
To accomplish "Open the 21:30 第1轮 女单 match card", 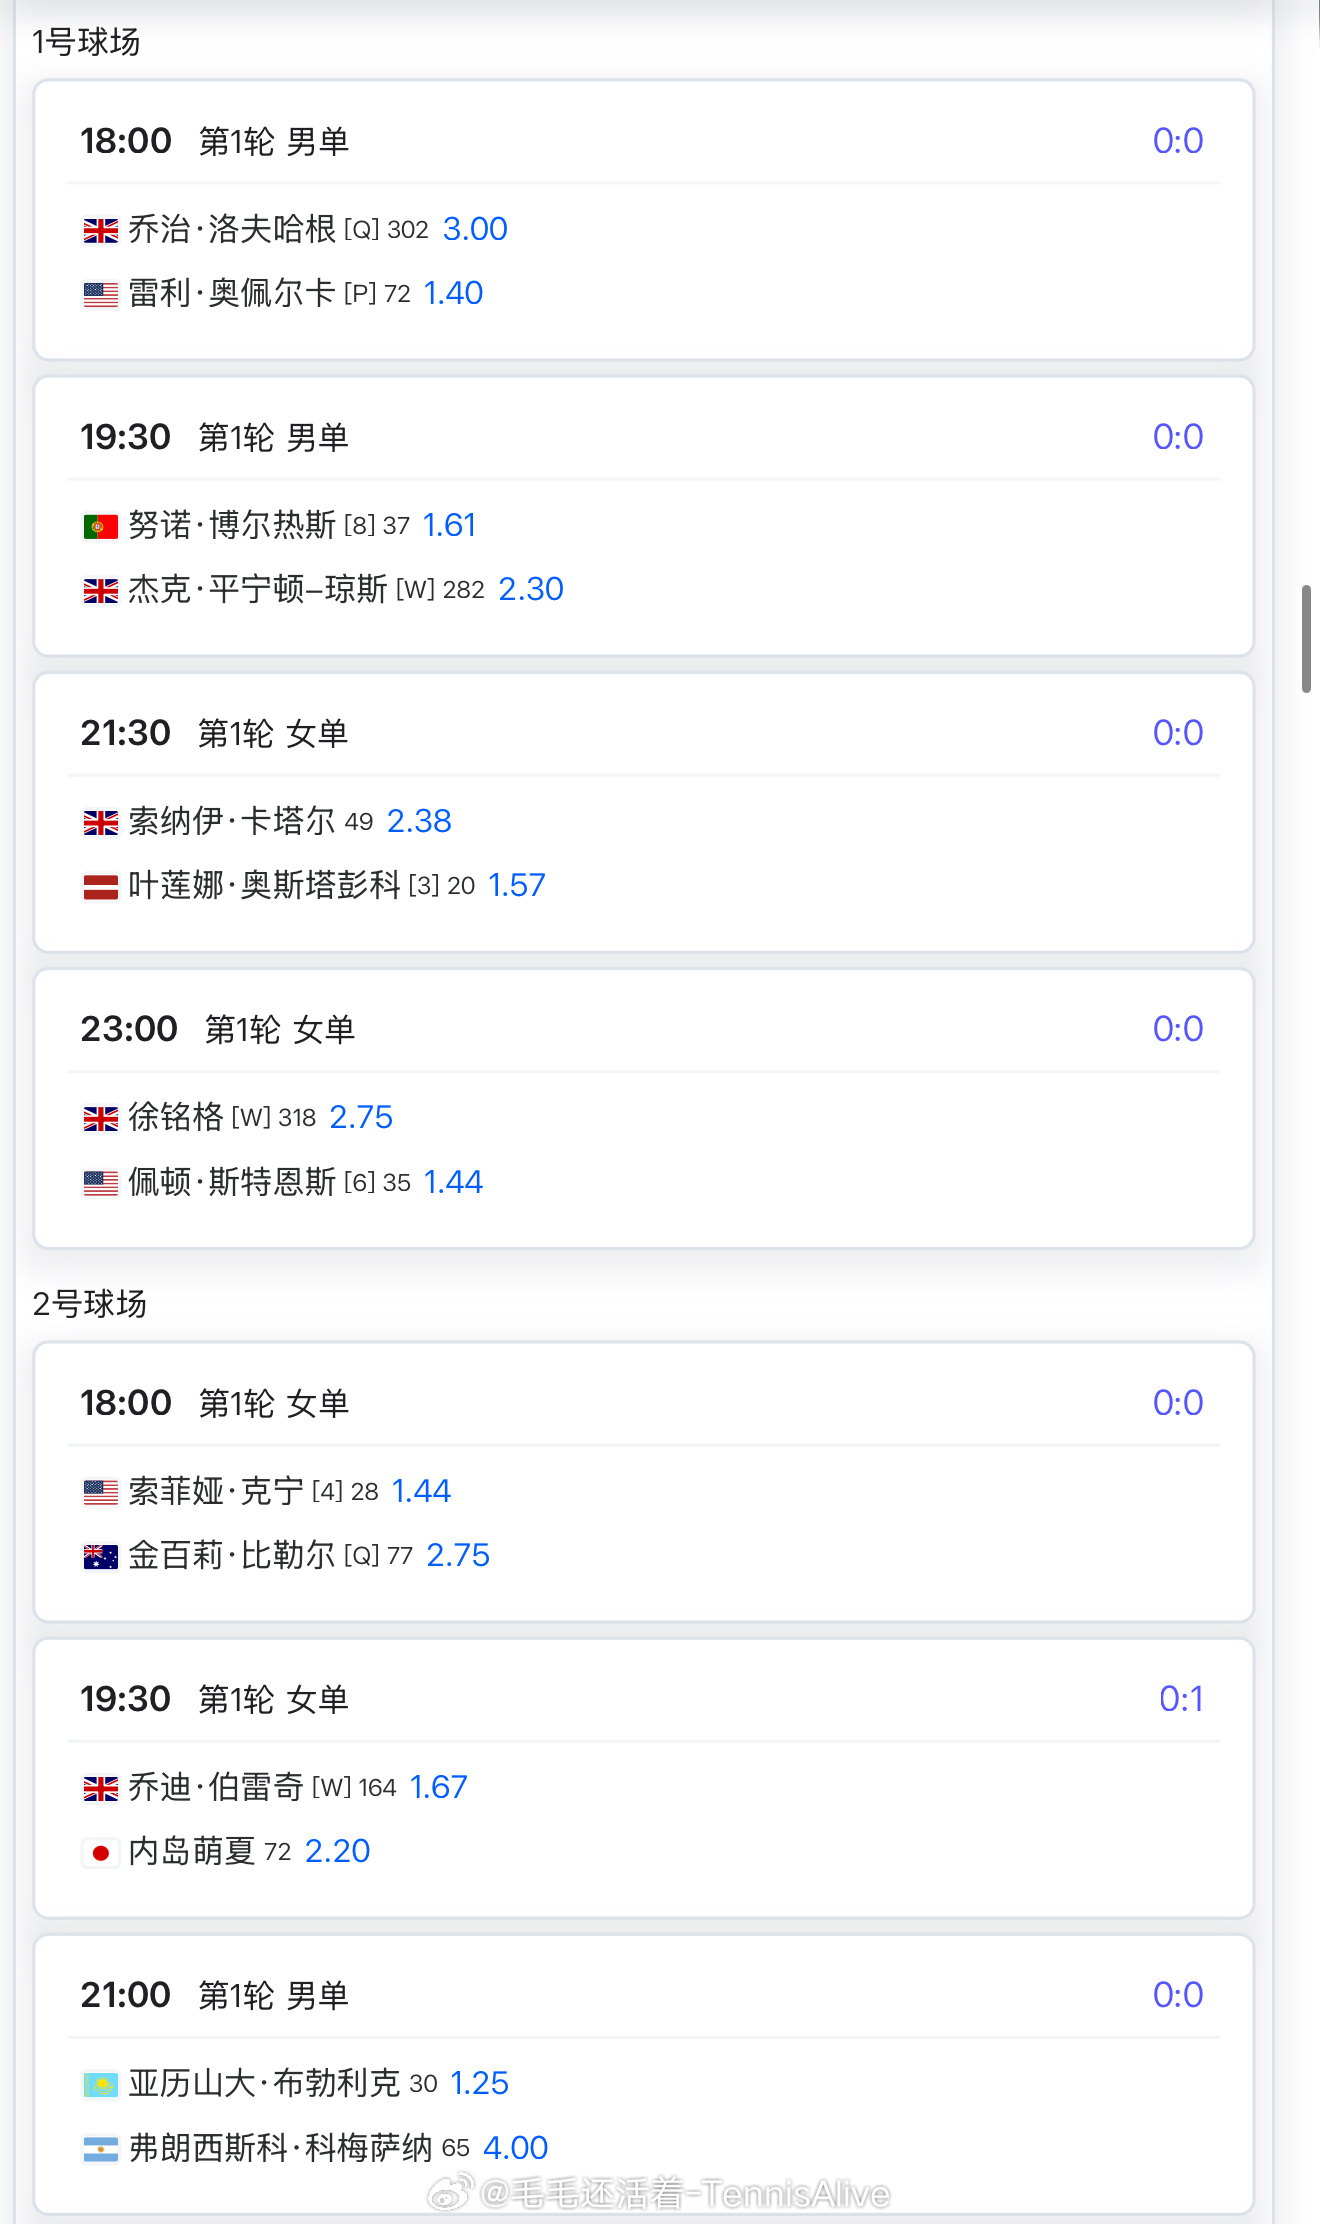I will tap(644, 812).
